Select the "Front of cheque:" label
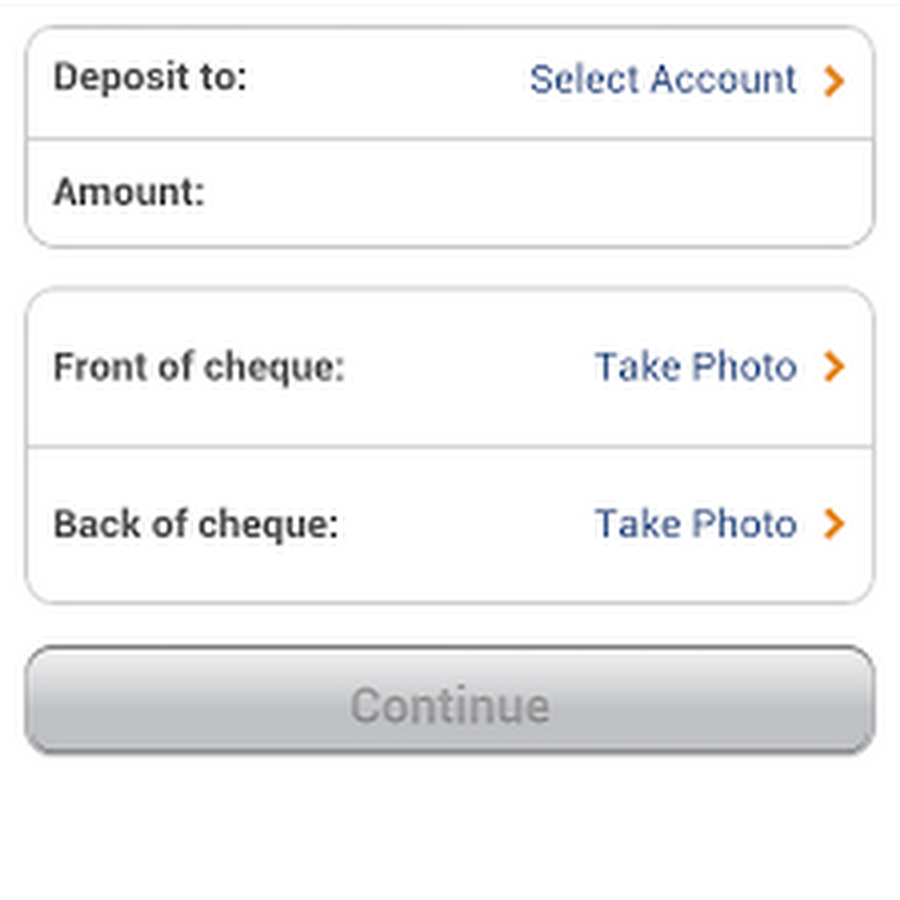 point(198,368)
